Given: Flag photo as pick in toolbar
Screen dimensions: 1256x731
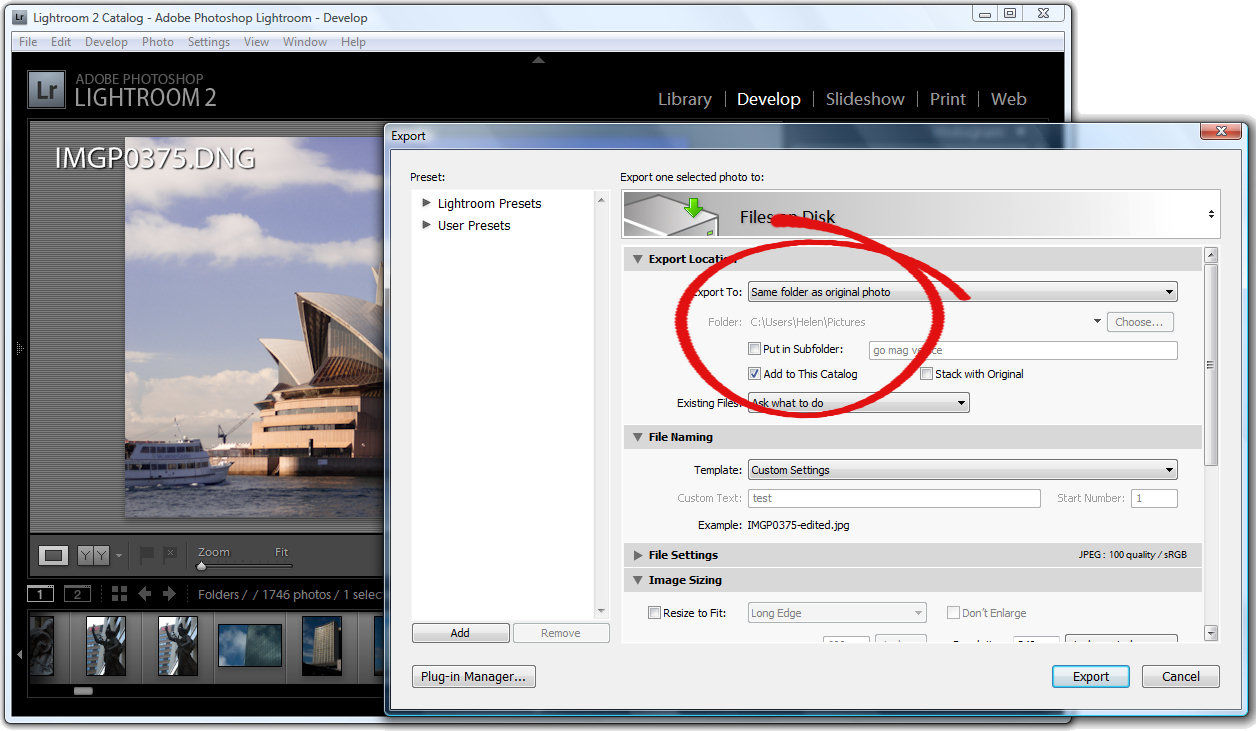Looking at the screenshot, I should coord(148,554).
